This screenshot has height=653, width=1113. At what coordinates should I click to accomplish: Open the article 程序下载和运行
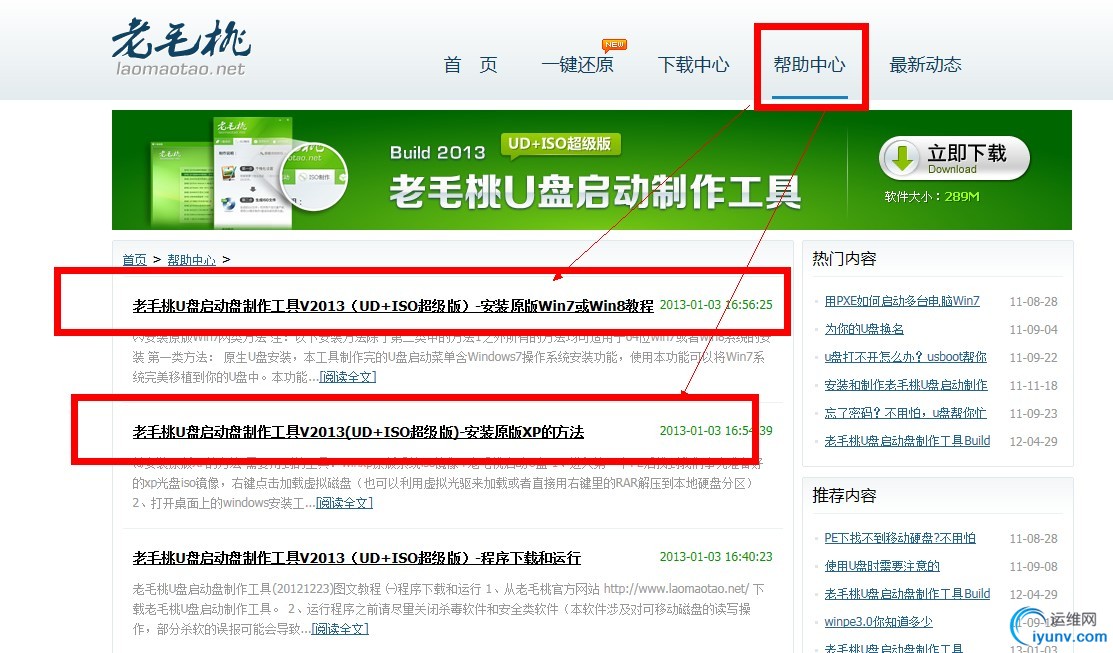[356, 558]
